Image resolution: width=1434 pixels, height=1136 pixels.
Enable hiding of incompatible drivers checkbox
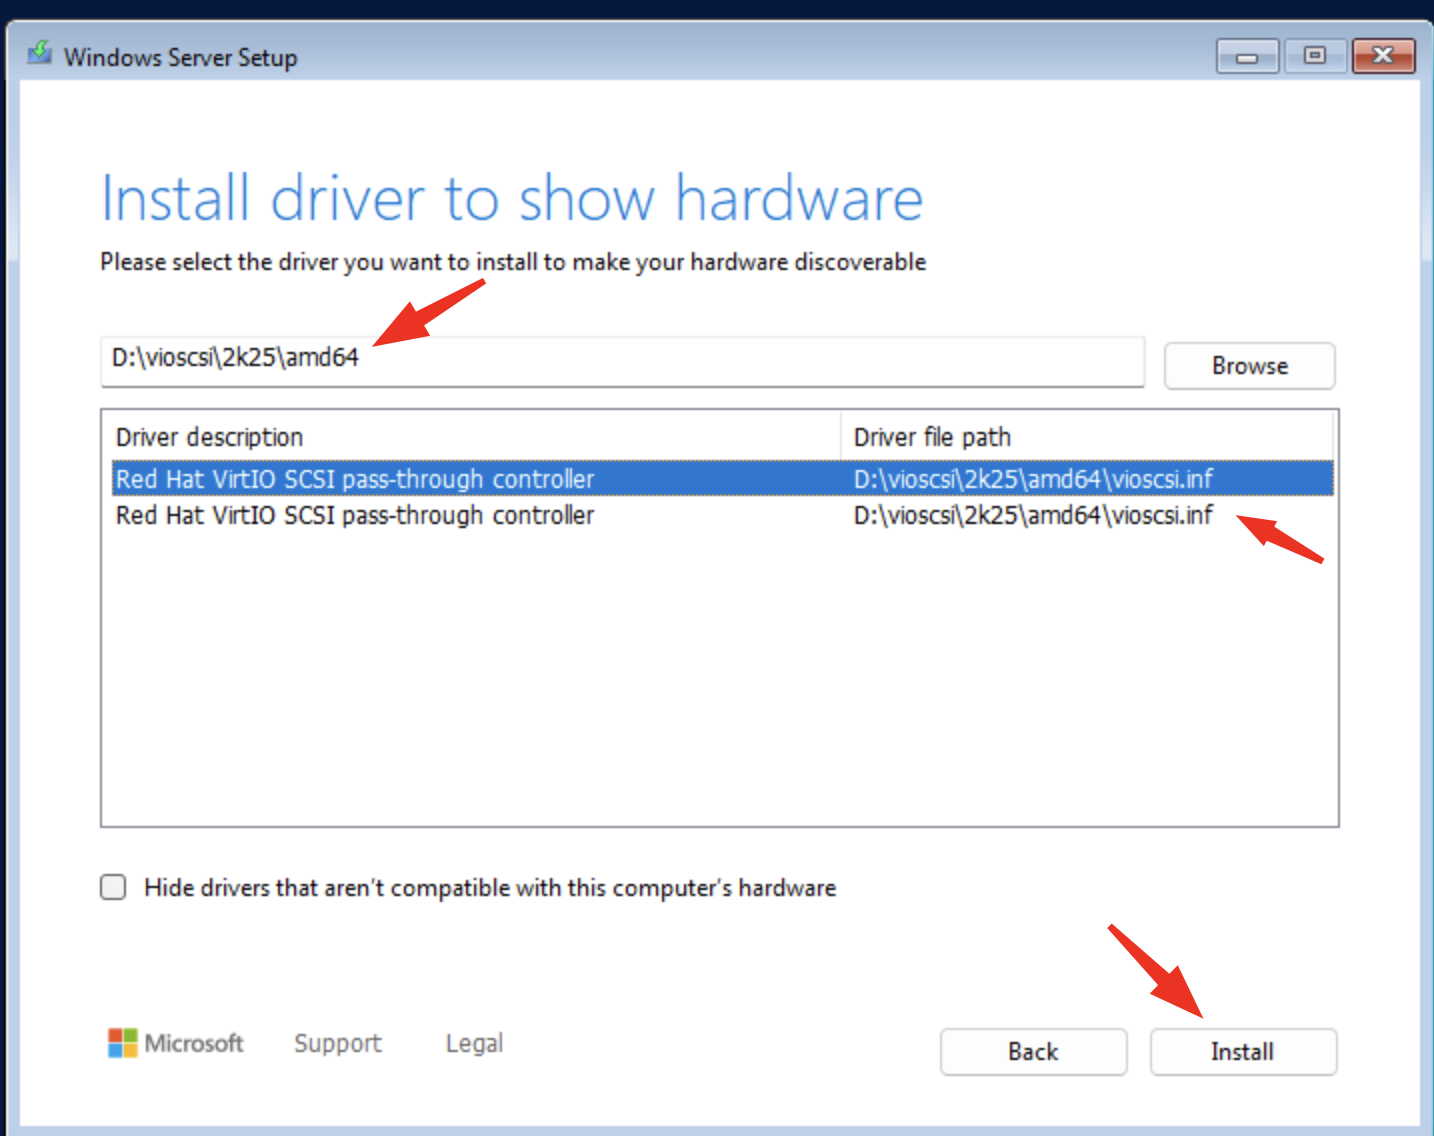coord(114,887)
